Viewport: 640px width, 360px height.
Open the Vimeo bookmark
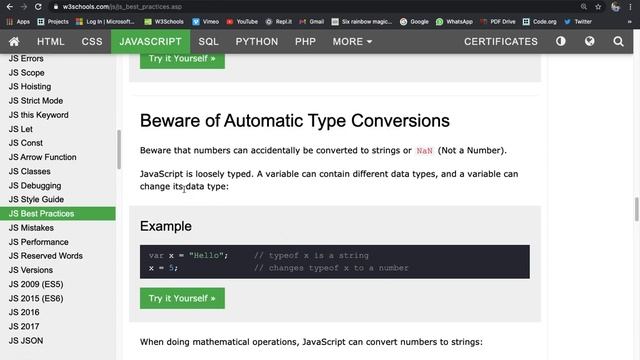206,22
